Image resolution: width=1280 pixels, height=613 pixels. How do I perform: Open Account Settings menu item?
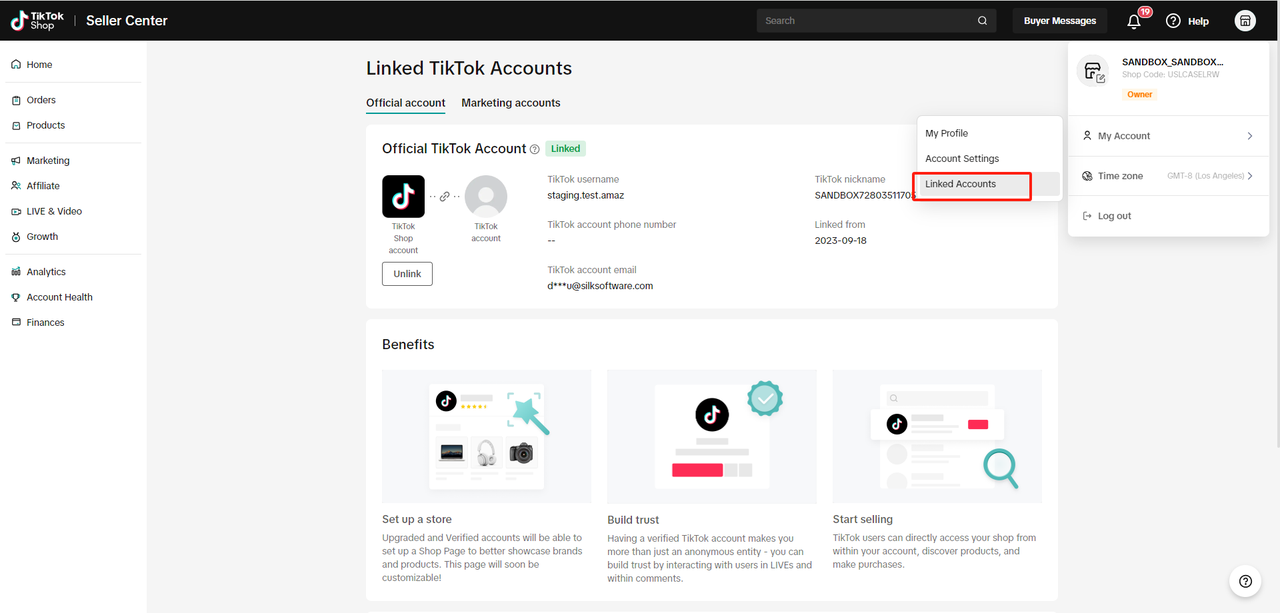(961, 159)
